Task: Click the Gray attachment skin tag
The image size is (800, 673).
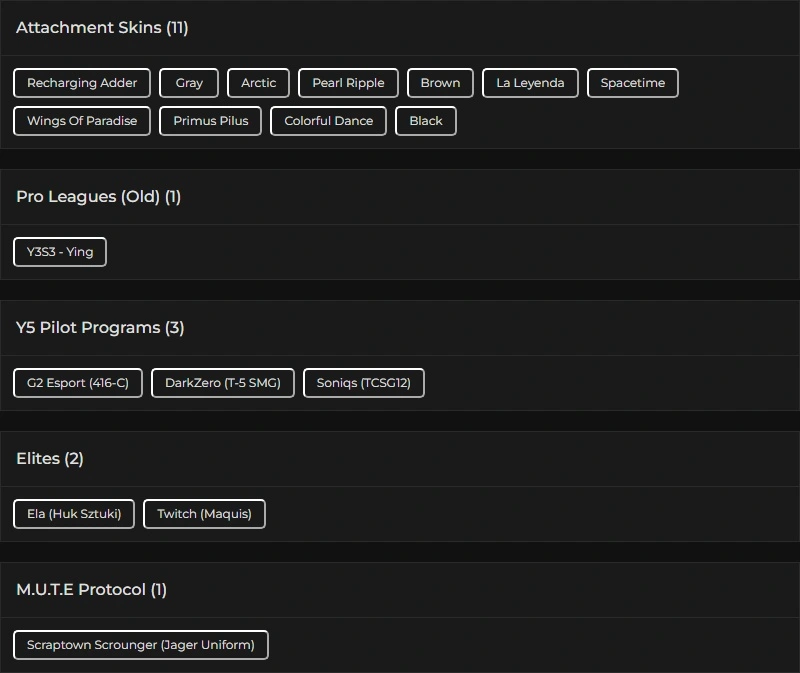Action: point(189,83)
